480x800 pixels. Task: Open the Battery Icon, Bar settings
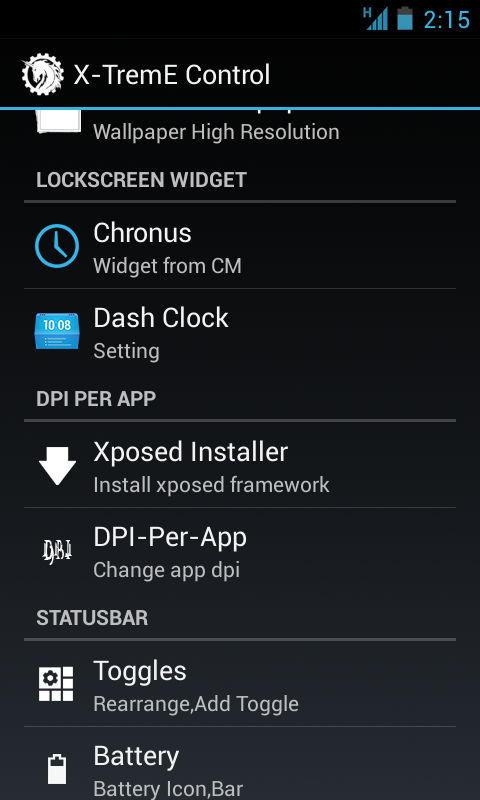pyautogui.click(x=240, y=764)
